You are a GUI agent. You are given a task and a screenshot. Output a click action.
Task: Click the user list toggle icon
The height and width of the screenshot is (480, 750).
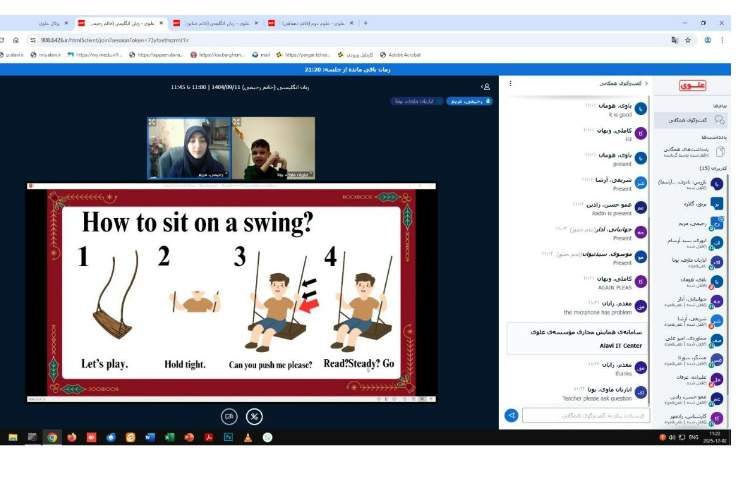point(485,87)
